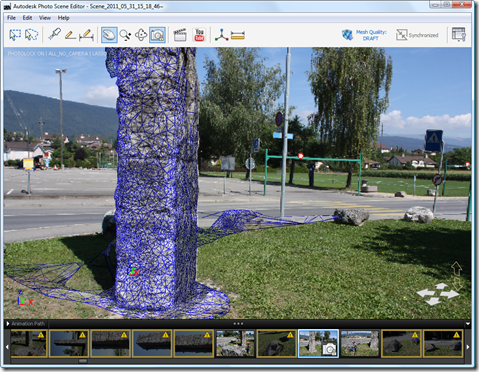Open the settings panel with wrench icon
479x372 pixels.
tap(459, 34)
